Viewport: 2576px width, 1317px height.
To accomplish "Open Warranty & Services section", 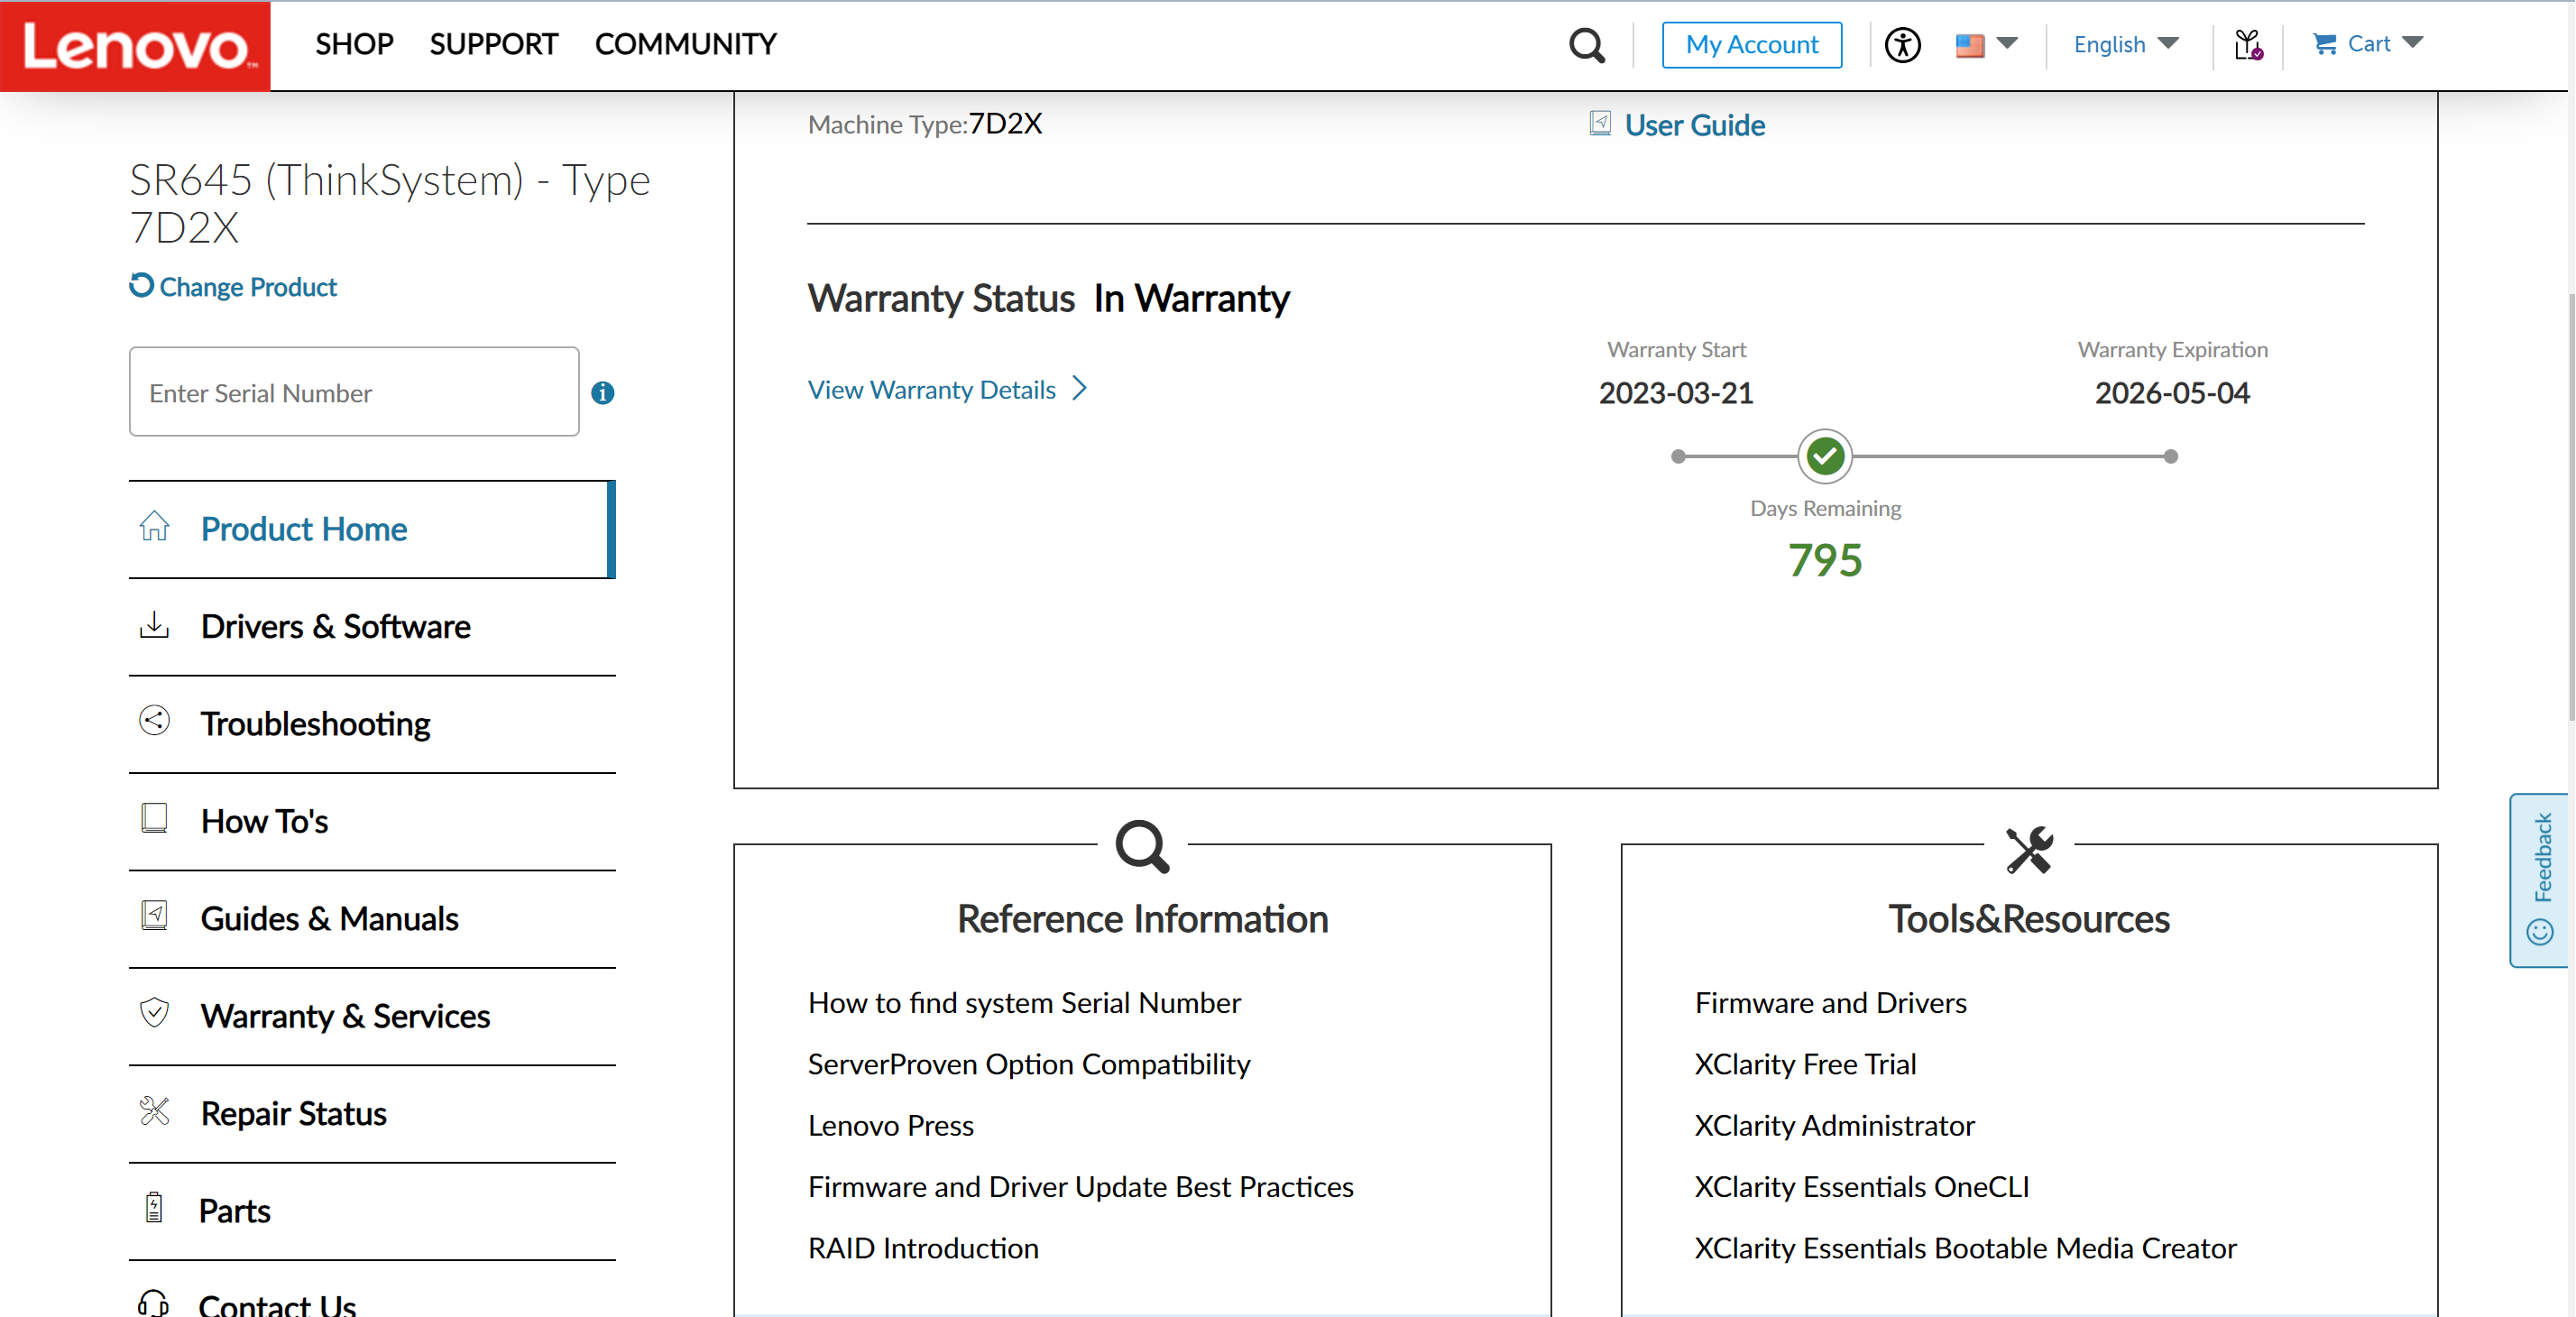I will tap(372, 1016).
